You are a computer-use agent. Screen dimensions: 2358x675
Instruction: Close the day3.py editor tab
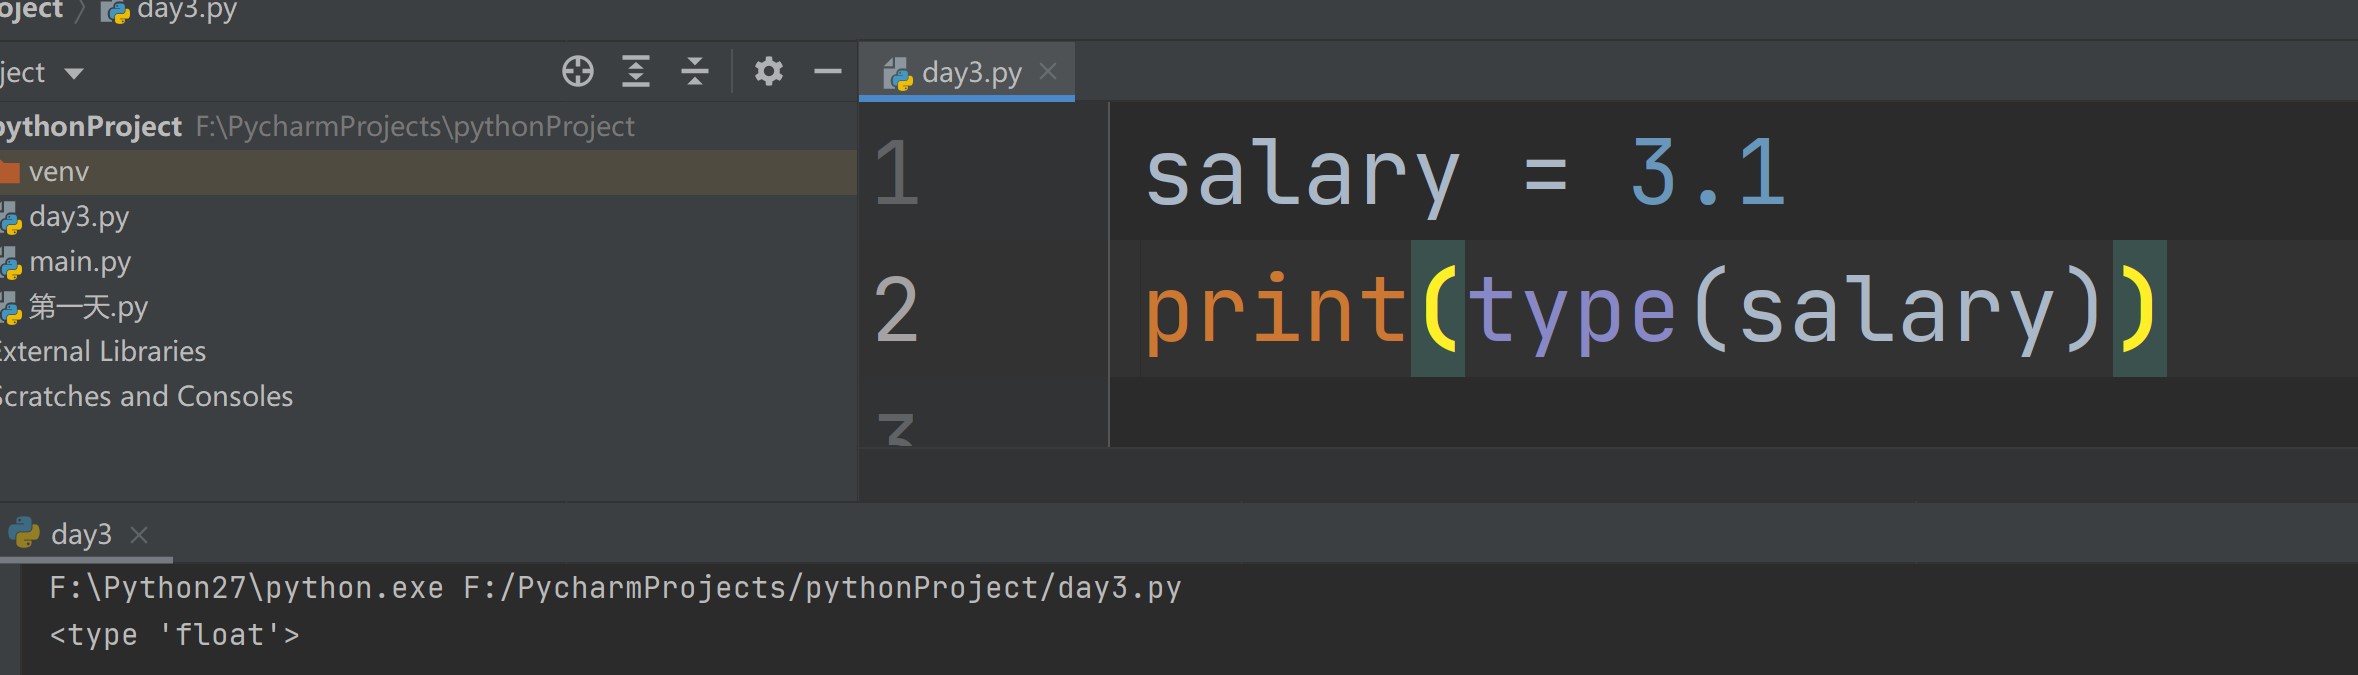pos(1048,72)
